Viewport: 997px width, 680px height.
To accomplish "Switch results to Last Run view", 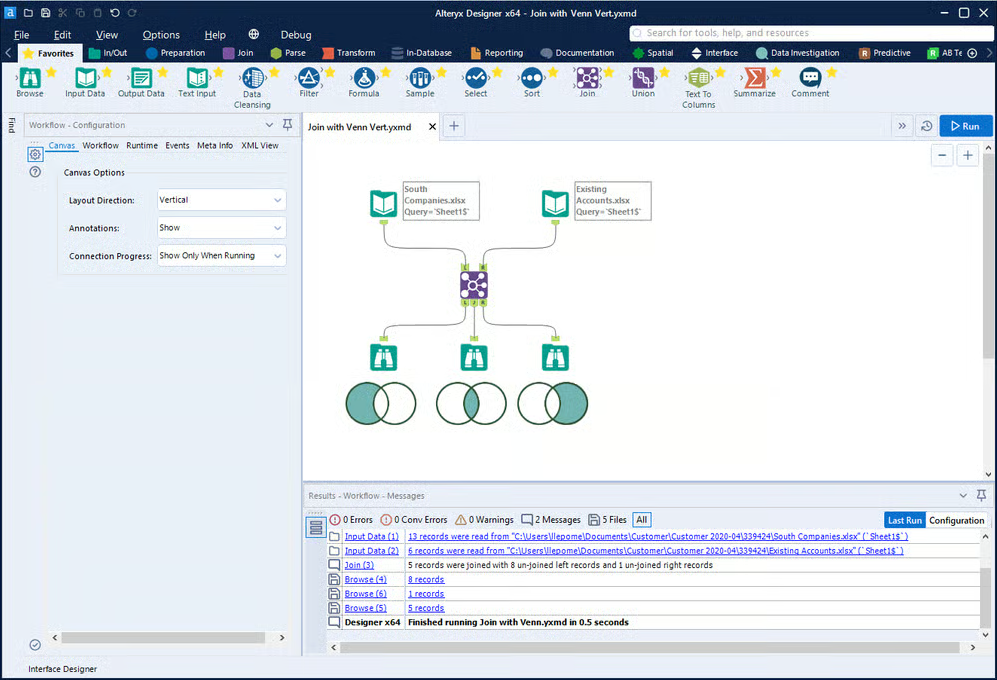I will click(x=905, y=520).
